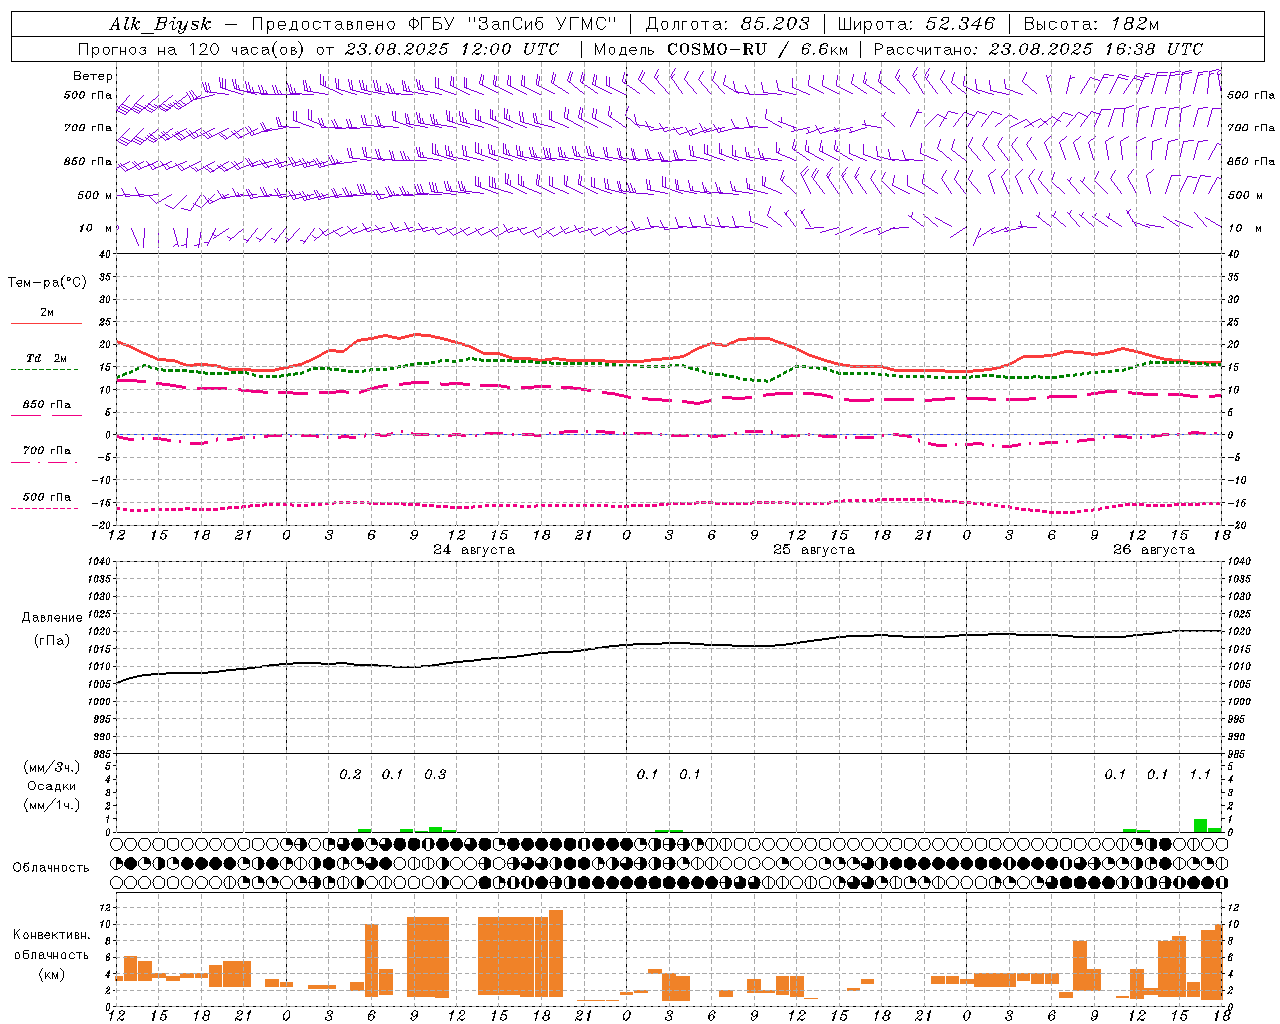Click the 1.1 precipitation value
Viewport: 1280px width, 1024px height.
click(x=1200, y=774)
